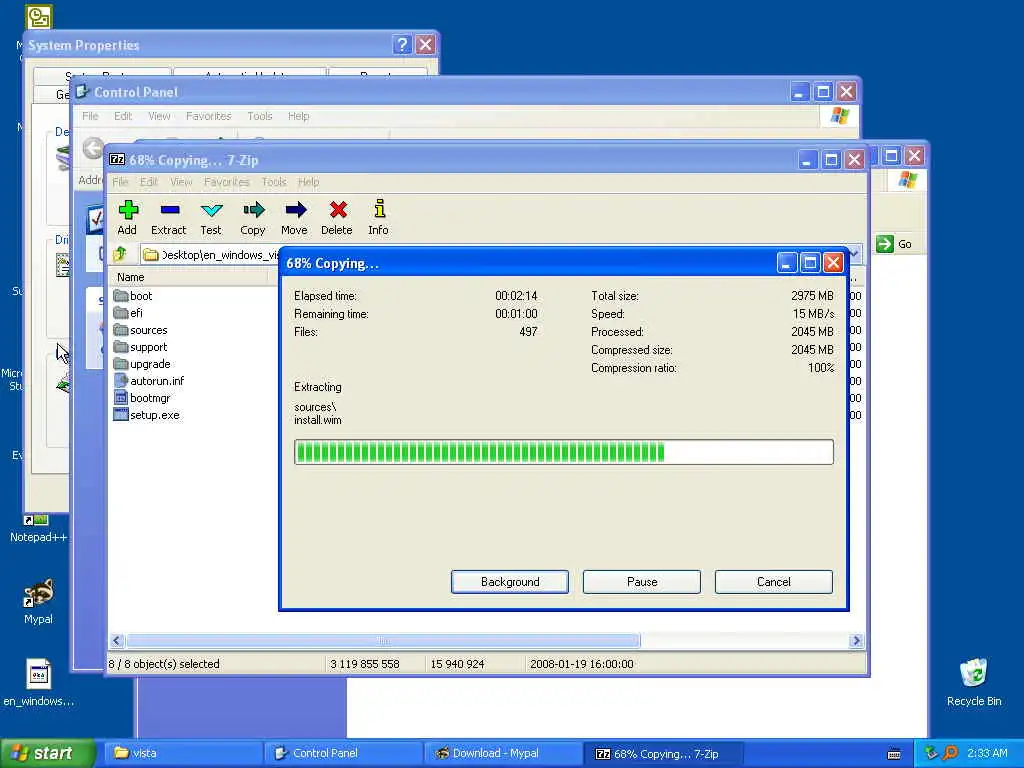Click the System Properties help question-mark button
This screenshot has height=768, width=1024.
(402, 44)
